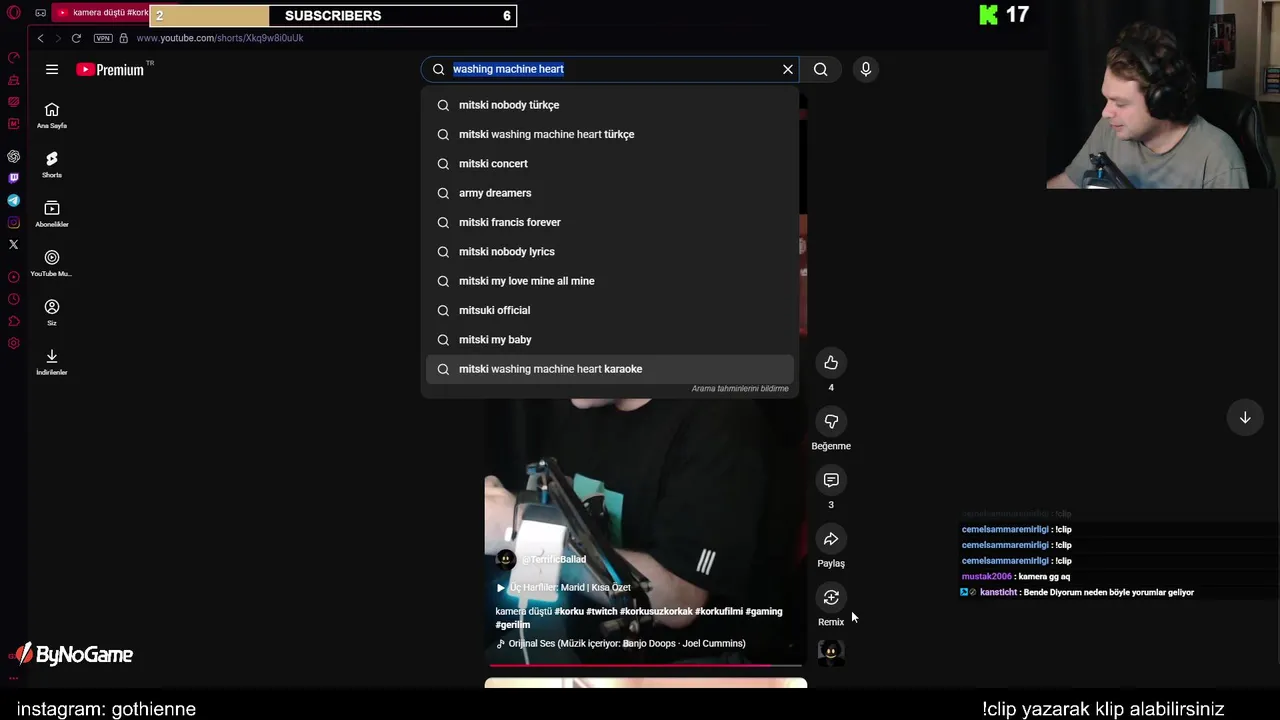The height and width of the screenshot is (720, 1280).
Task: Click the site security lock icon
Action: click(x=124, y=38)
